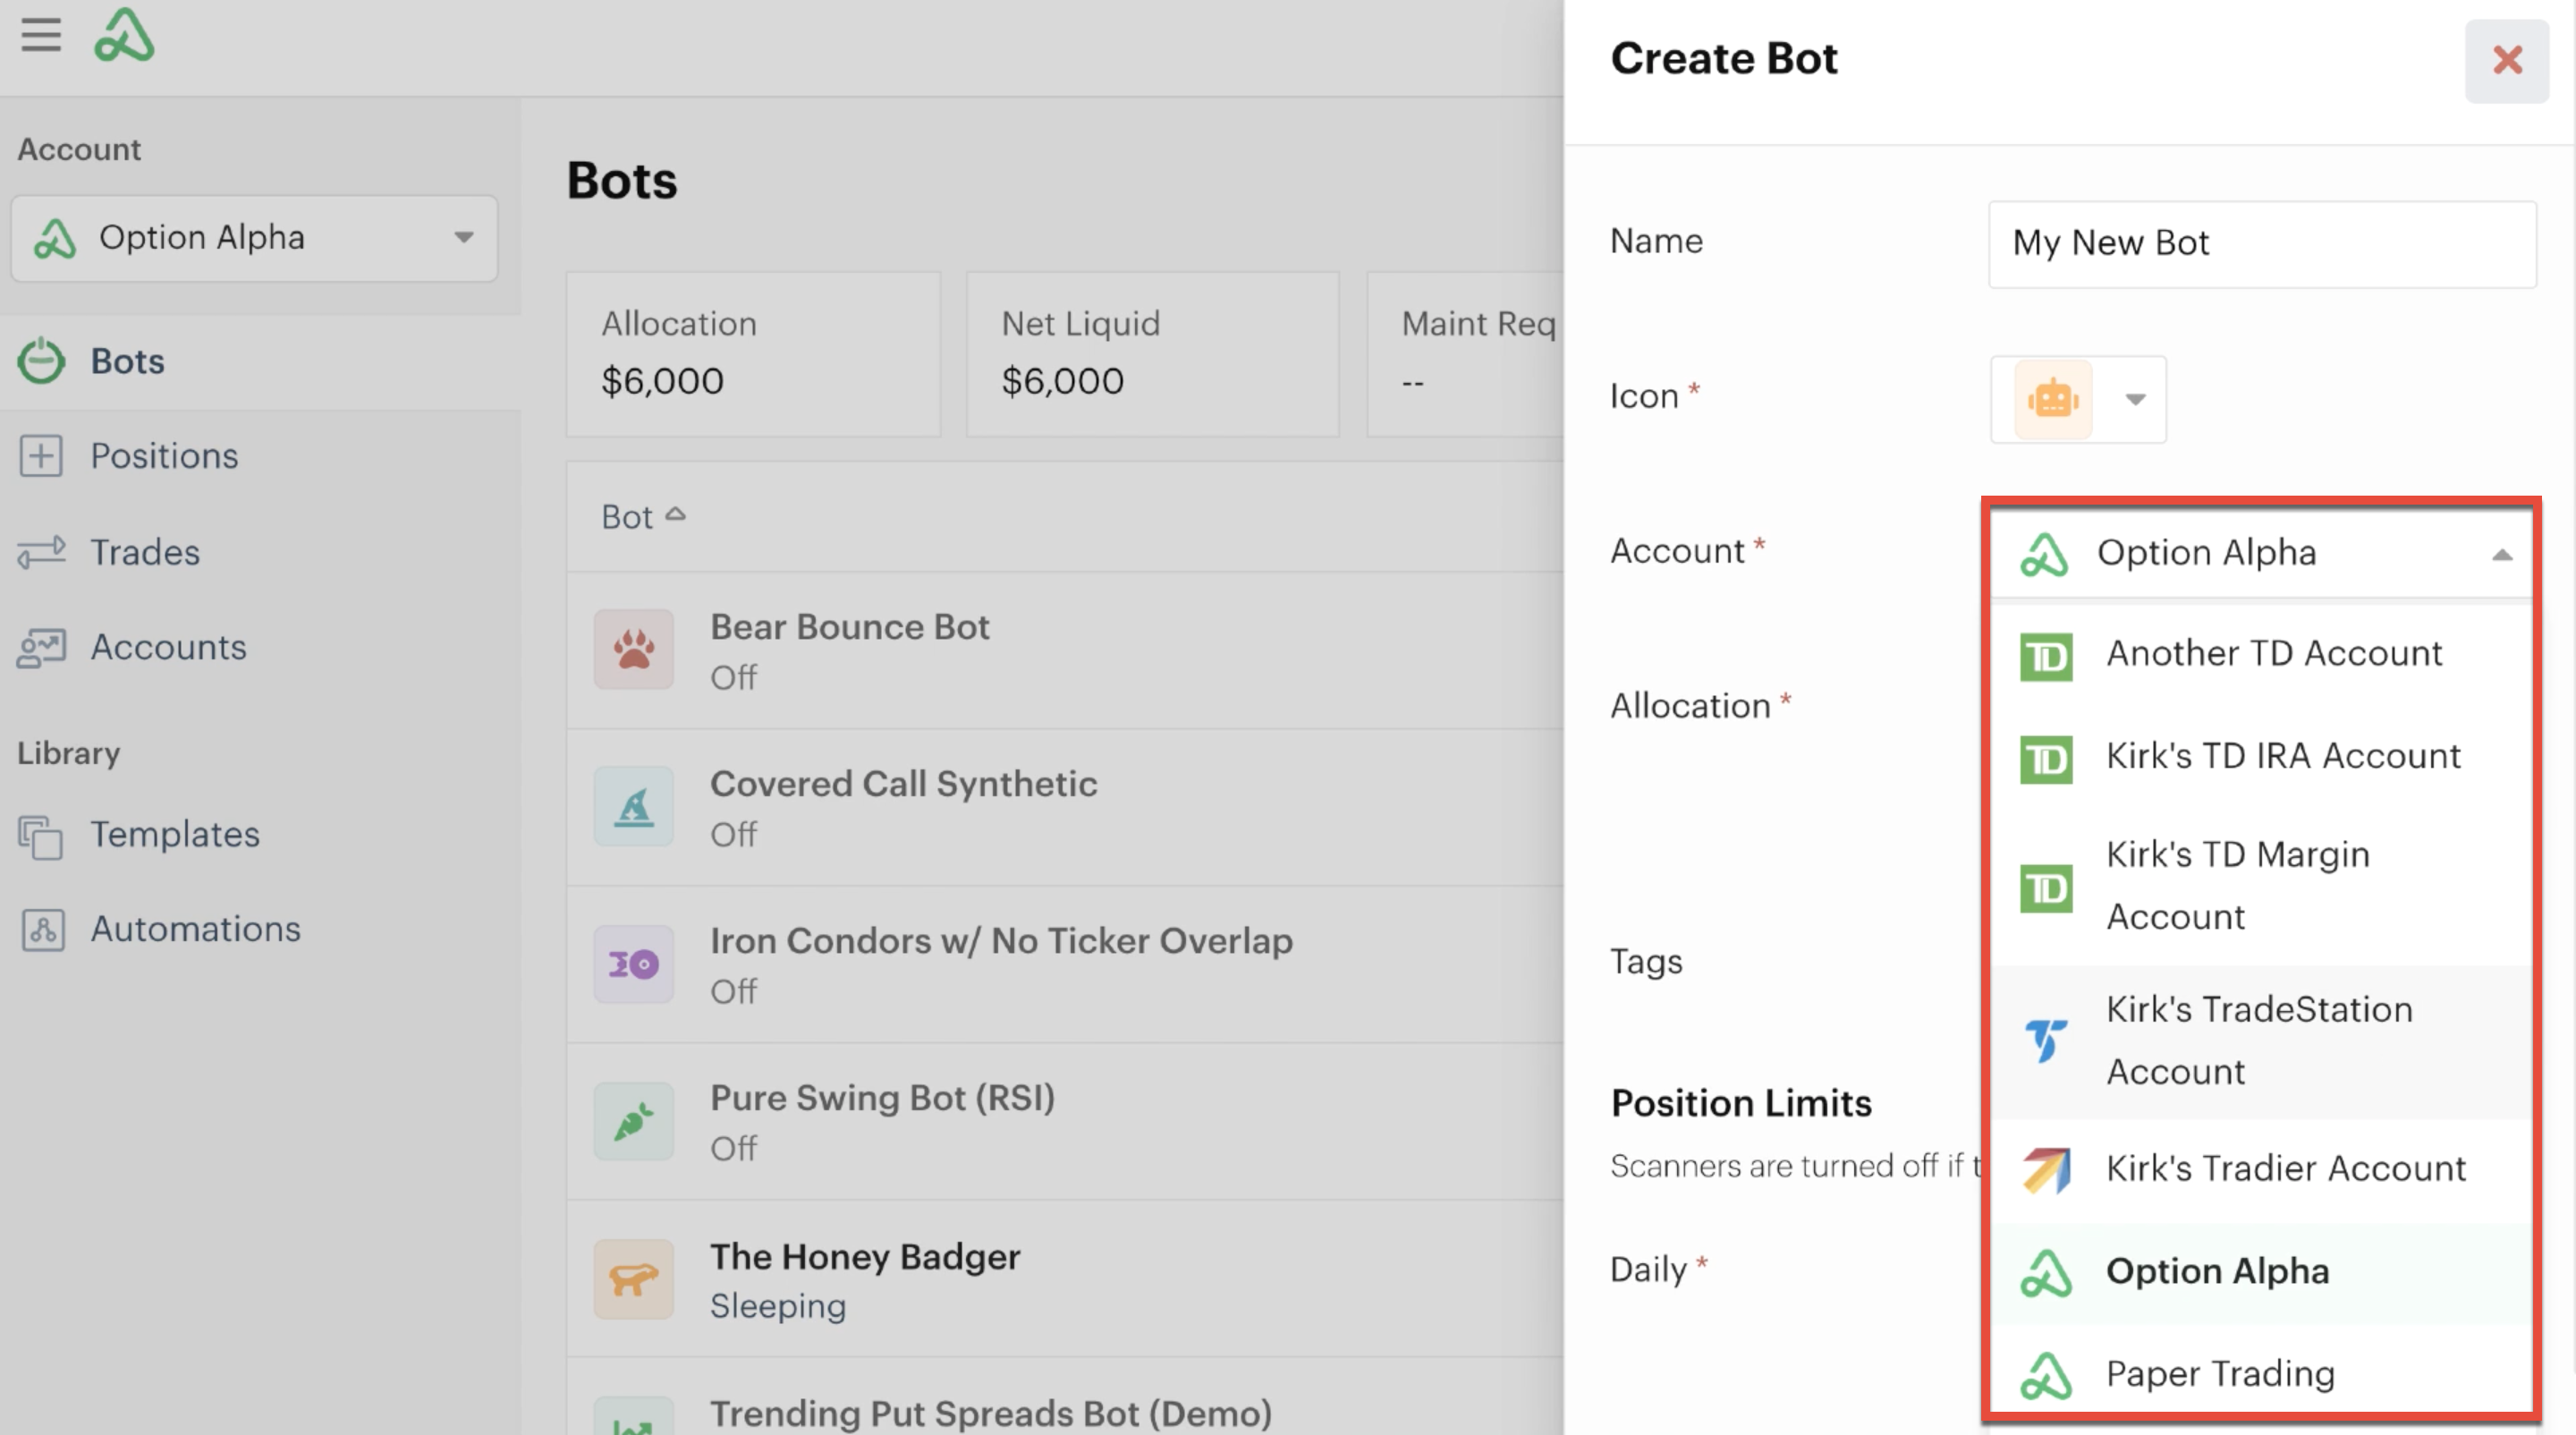Click TD logo beside Kirk's TD IRA Account
Image resolution: width=2576 pixels, height=1435 pixels.
pos(2046,760)
